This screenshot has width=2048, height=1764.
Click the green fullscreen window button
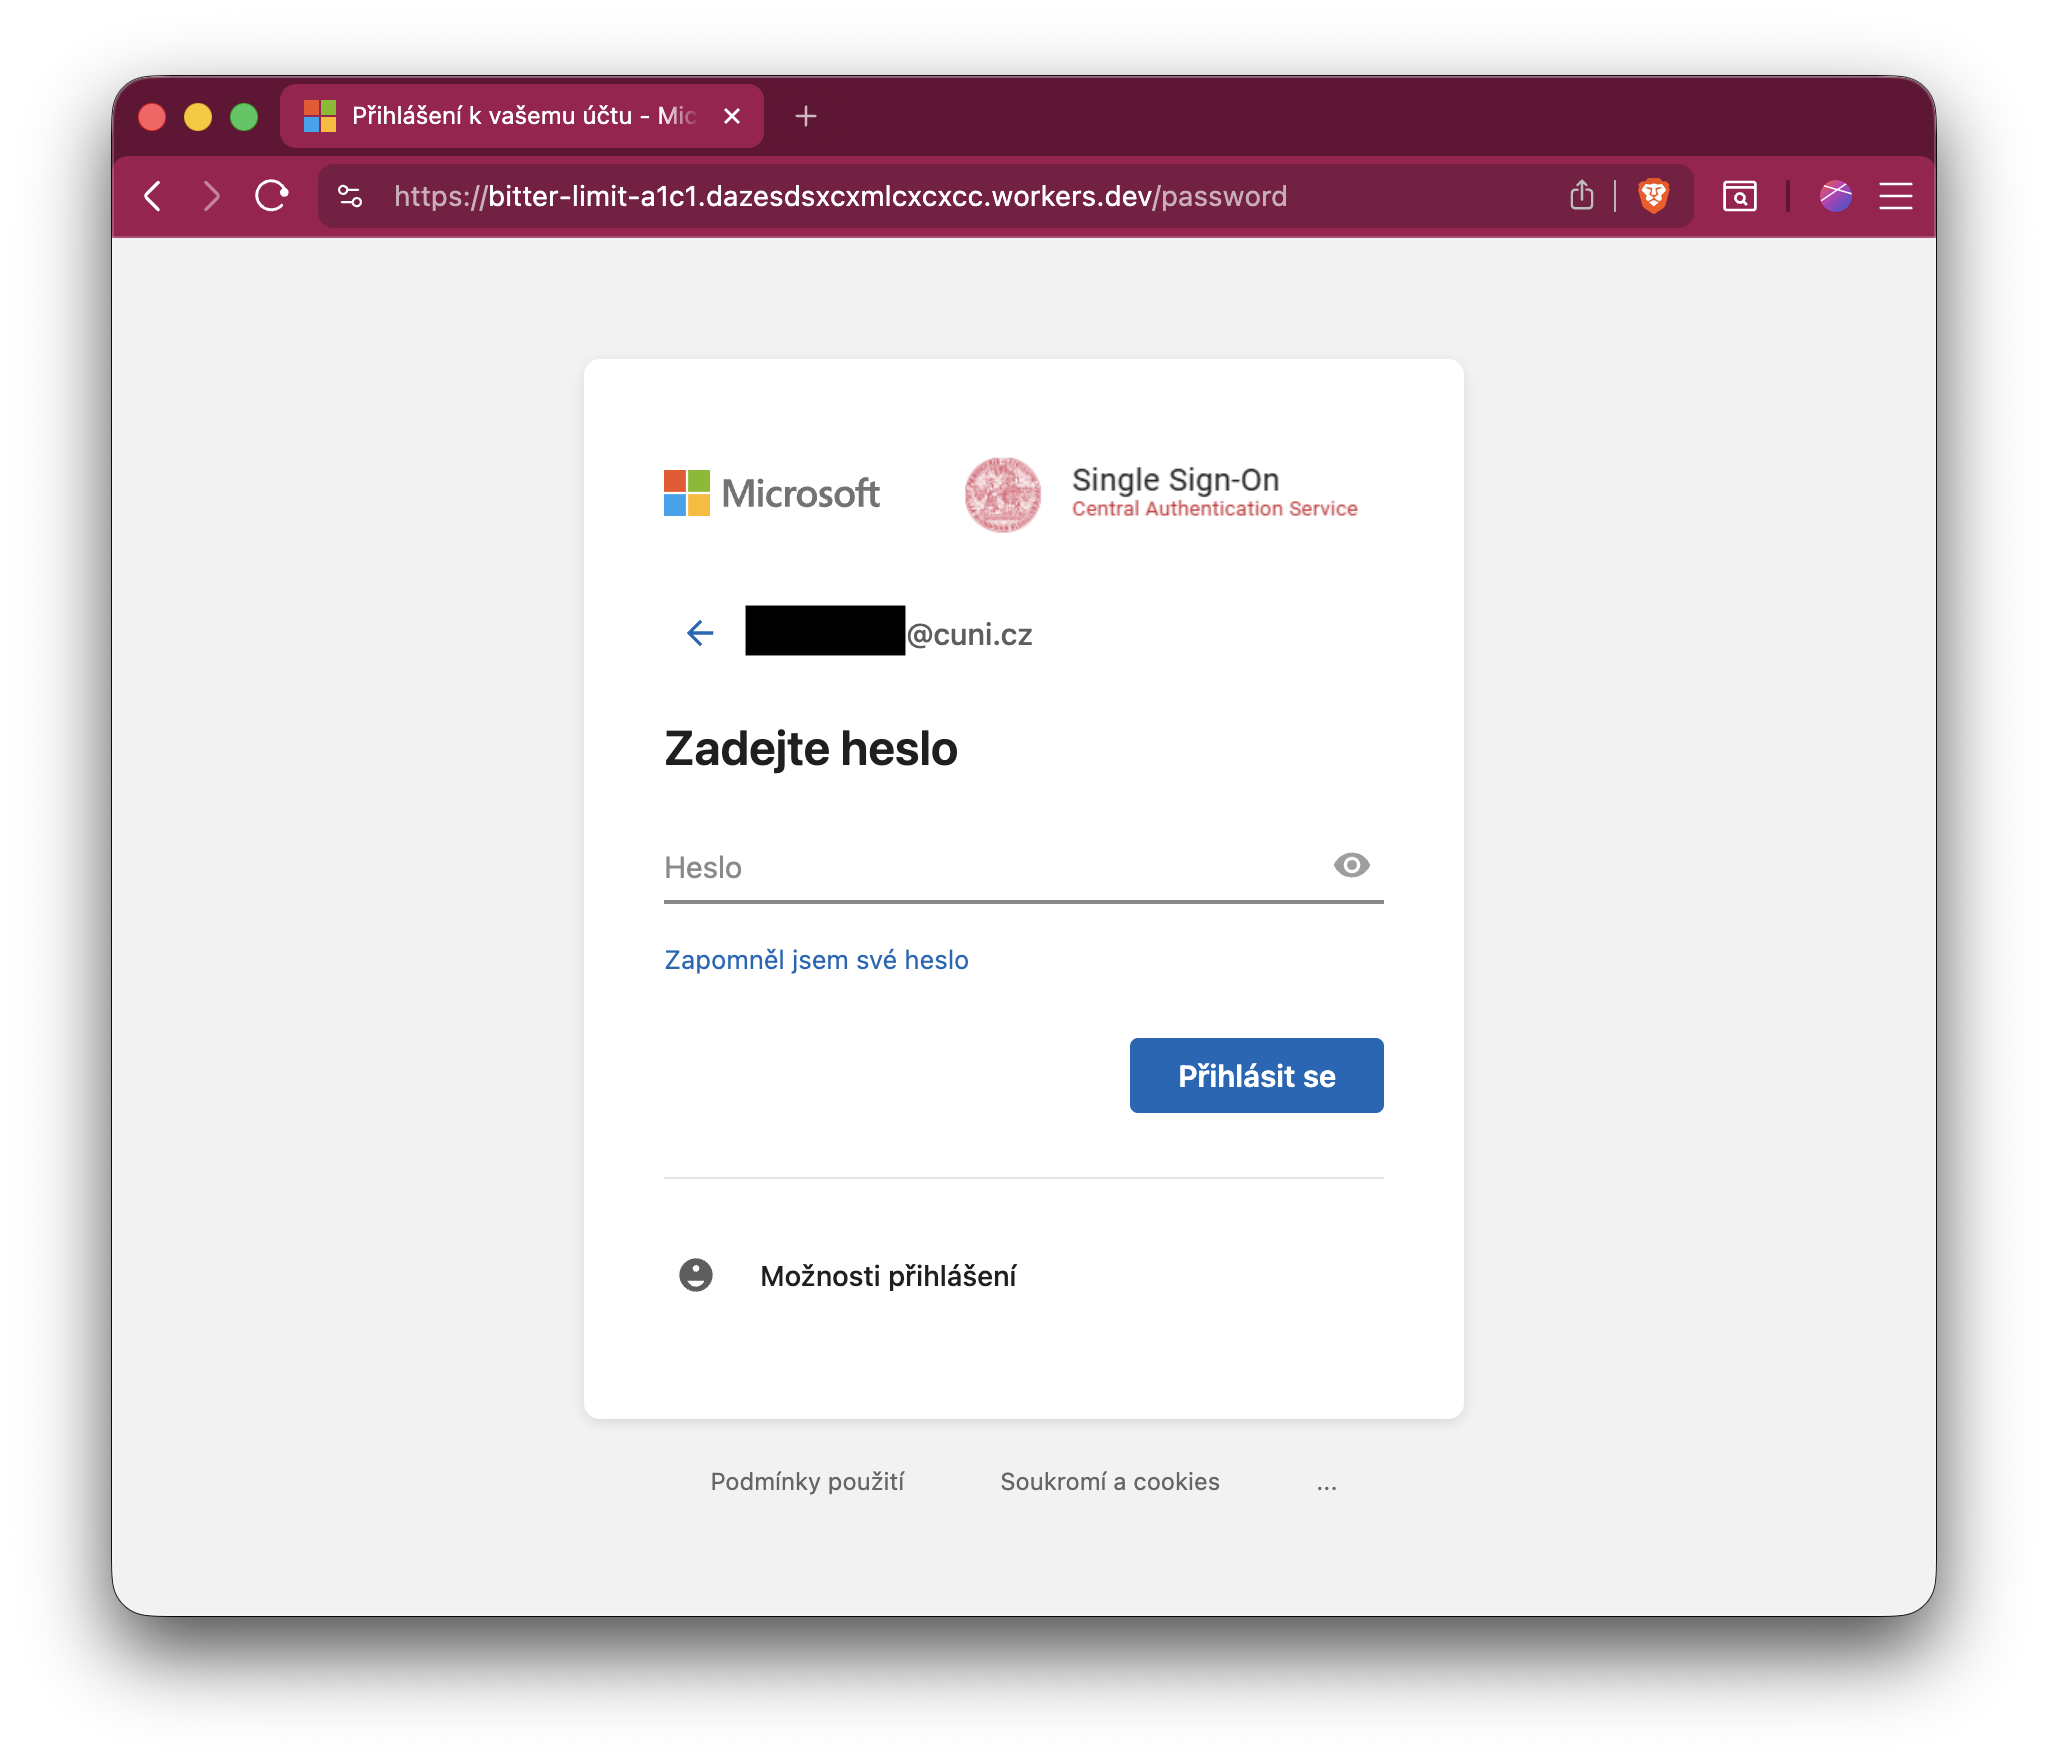pos(244,117)
